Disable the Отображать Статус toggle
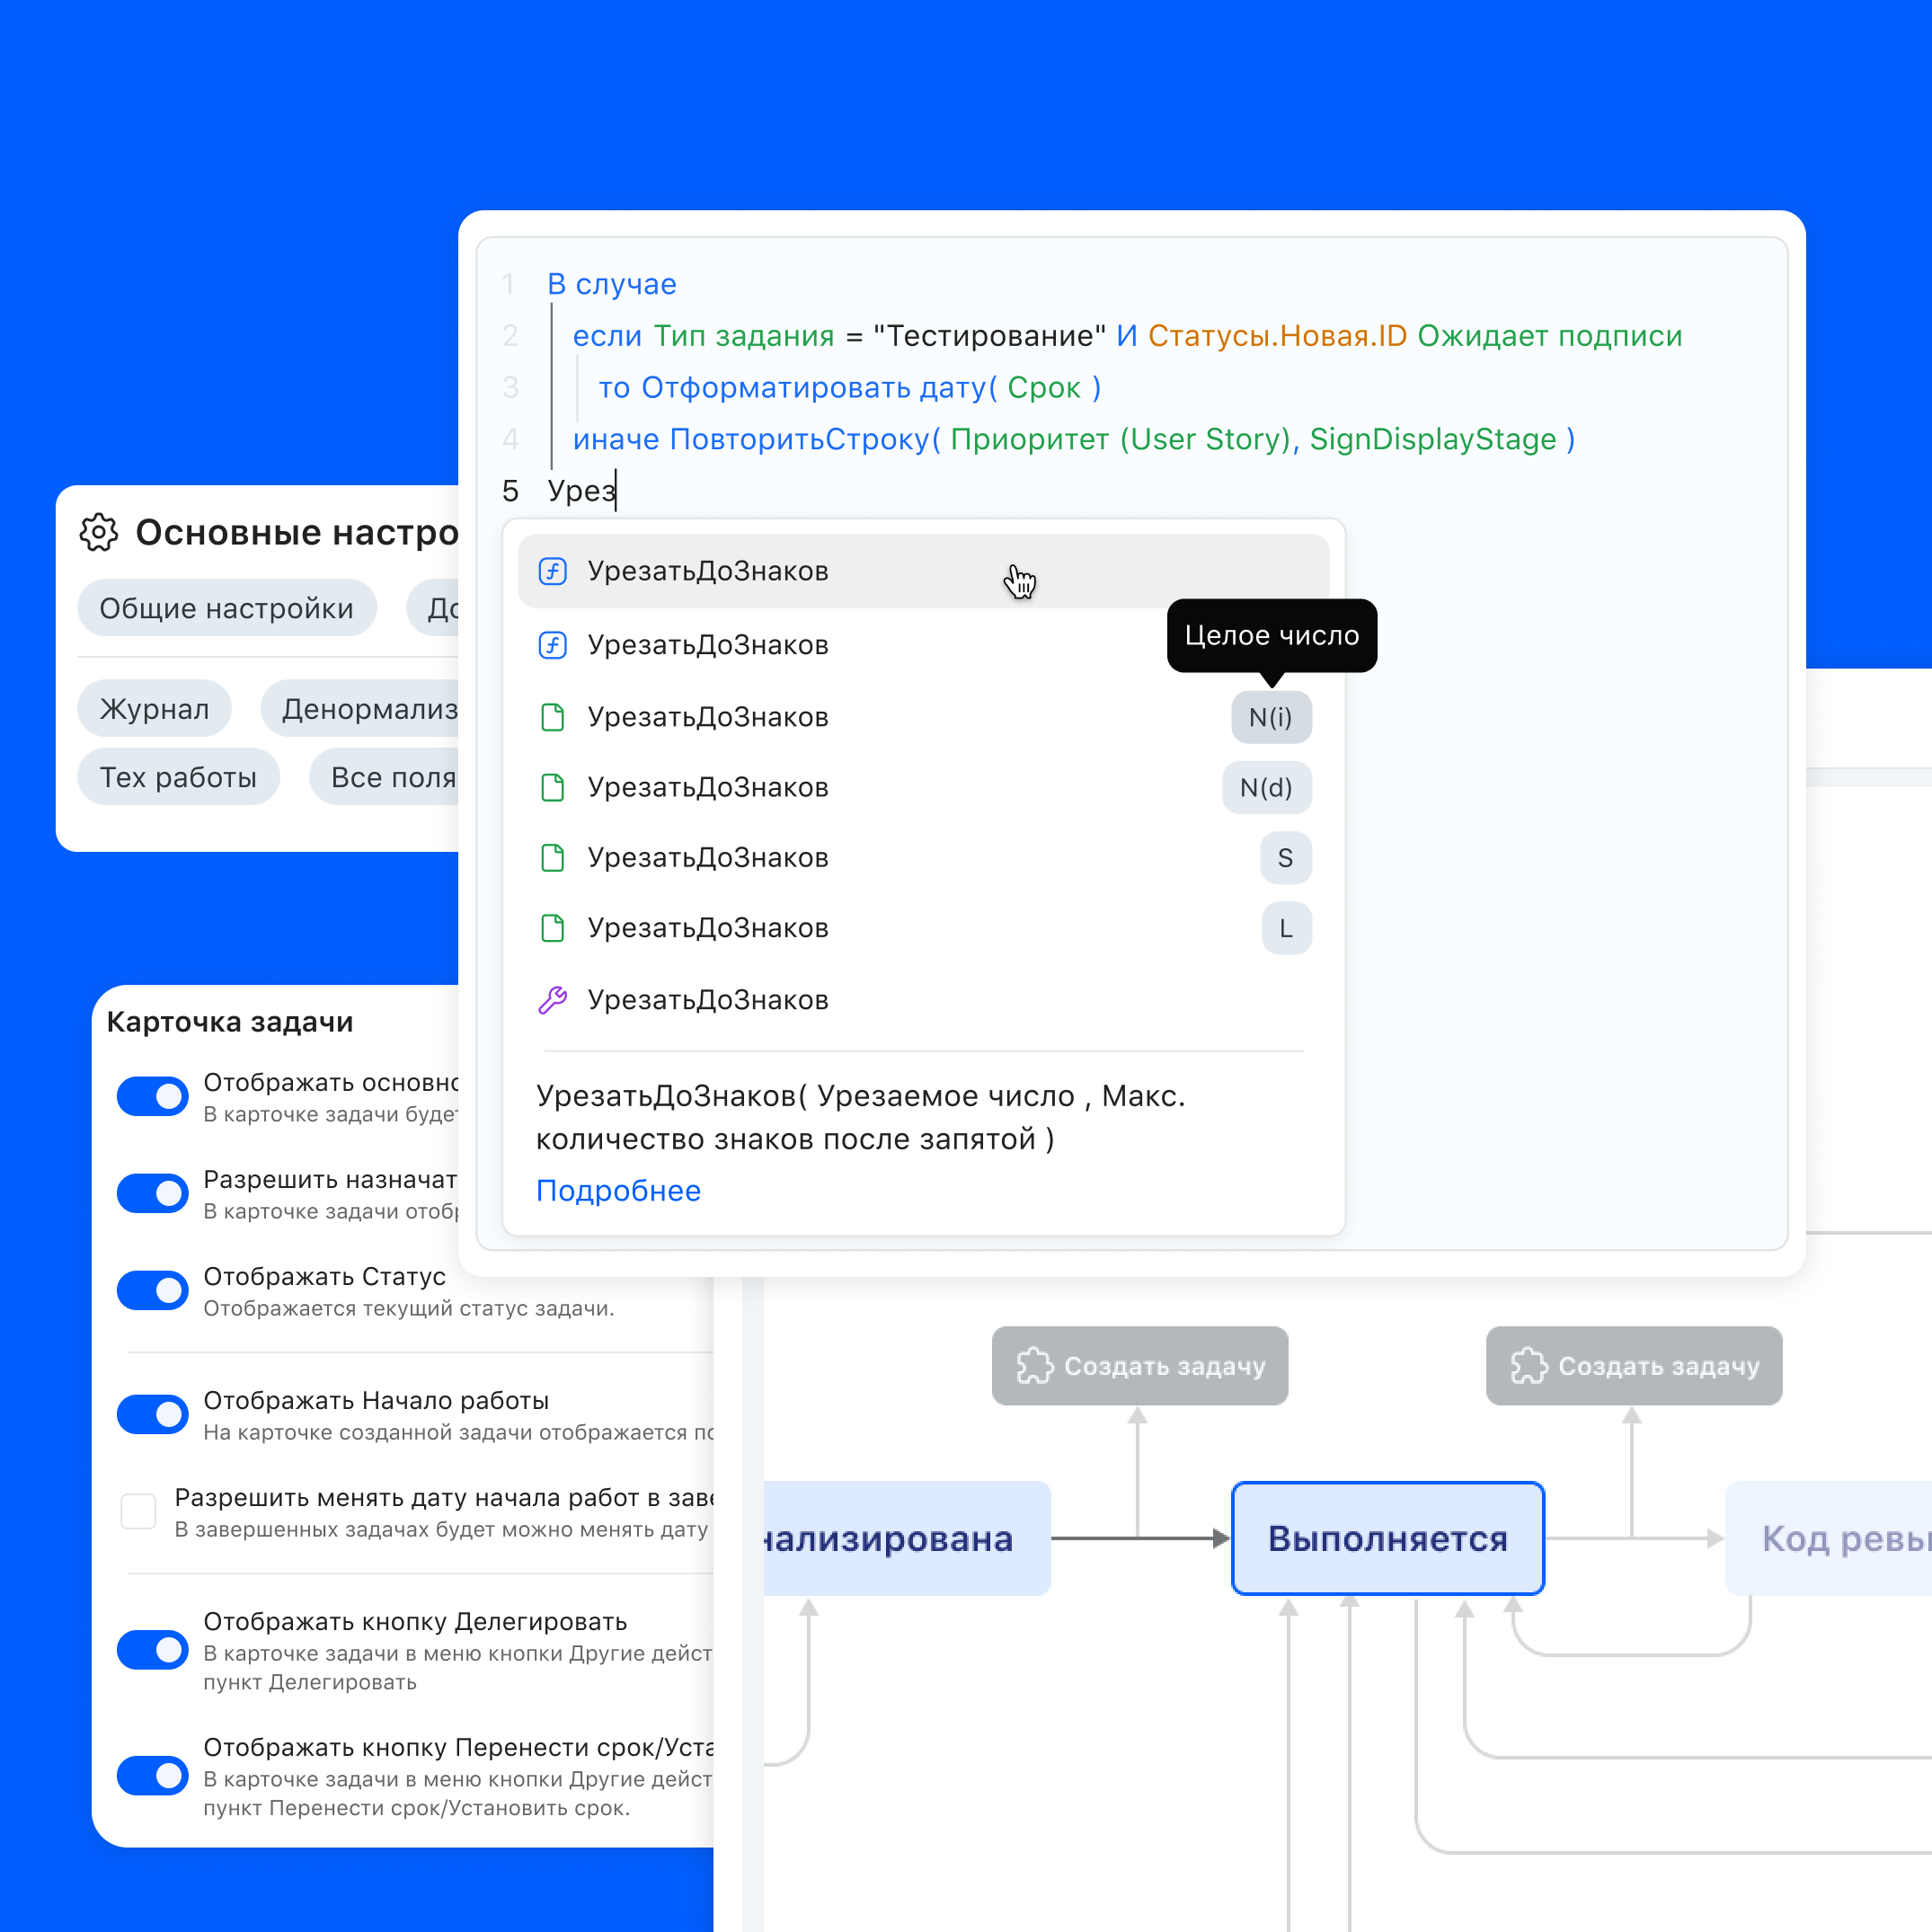 coord(152,1290)
